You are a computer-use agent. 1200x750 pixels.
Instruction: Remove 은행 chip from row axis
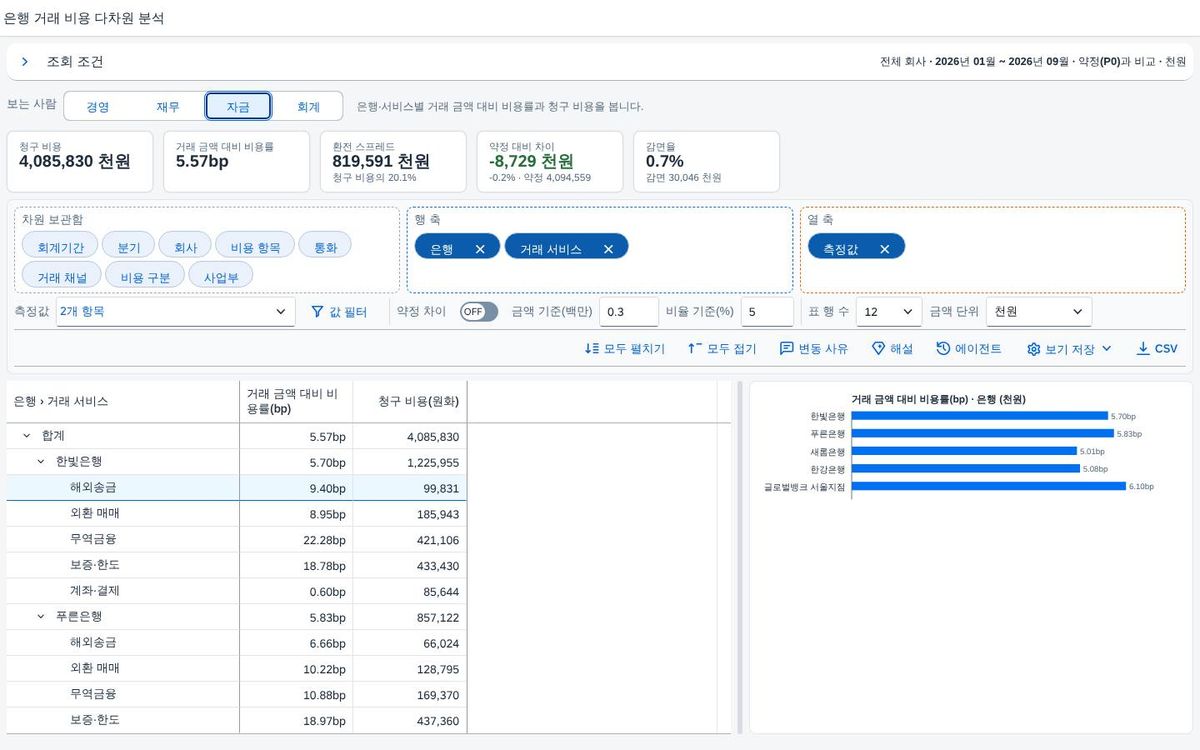tap(480, 249)
